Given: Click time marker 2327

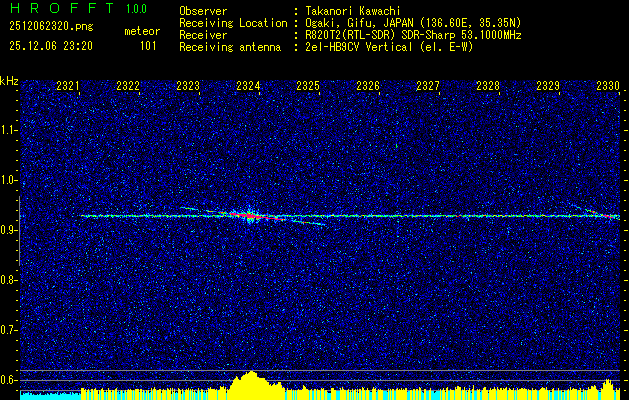Looking at the screenshot, I should point(428,86).
